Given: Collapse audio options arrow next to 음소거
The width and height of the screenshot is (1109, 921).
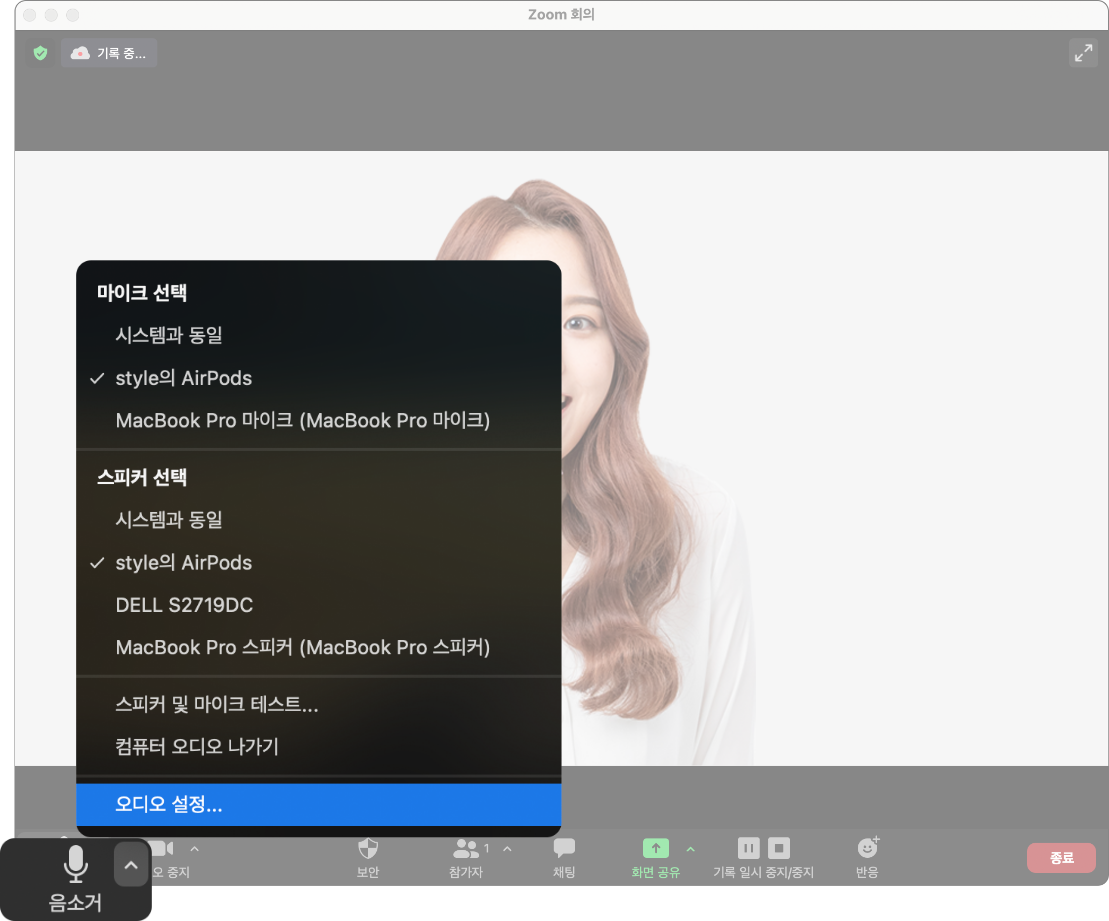Looking at the screenshot, I should tap(130, 864).
